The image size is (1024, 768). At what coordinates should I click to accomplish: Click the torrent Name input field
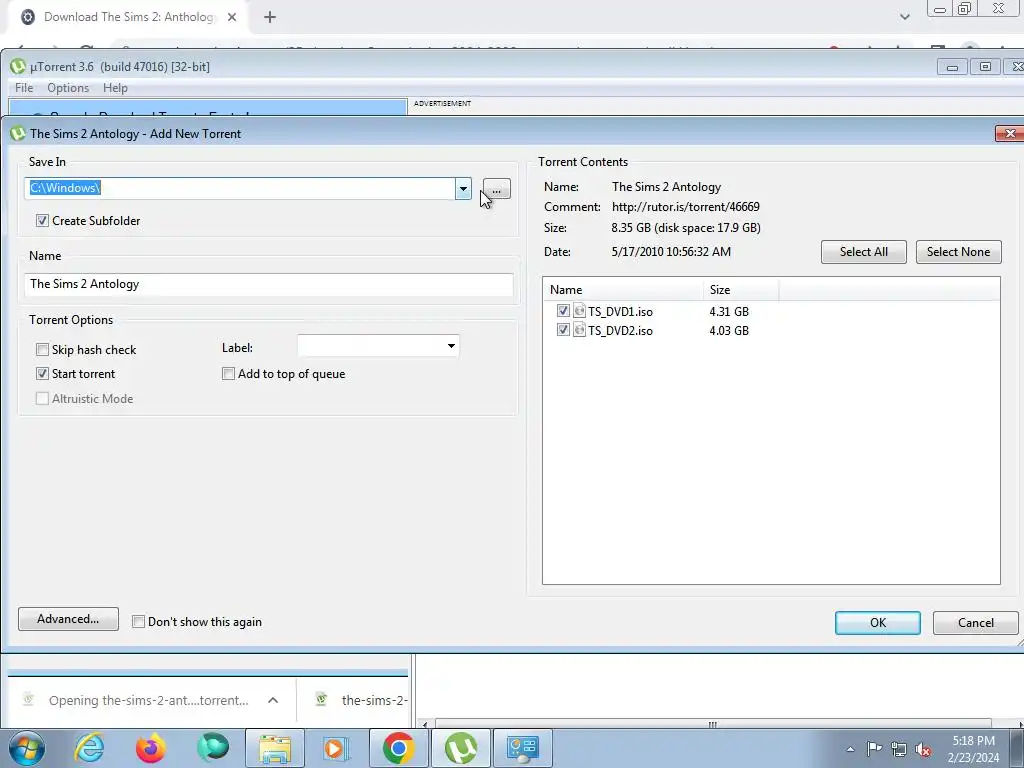[x=268, y=284]
